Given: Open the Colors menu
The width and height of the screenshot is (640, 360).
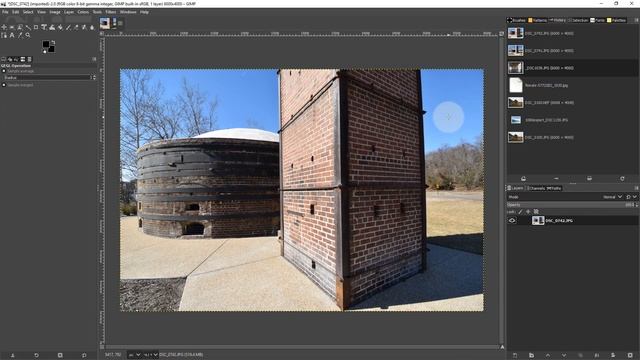Looking at the screenshot, I should click(83, 12).
